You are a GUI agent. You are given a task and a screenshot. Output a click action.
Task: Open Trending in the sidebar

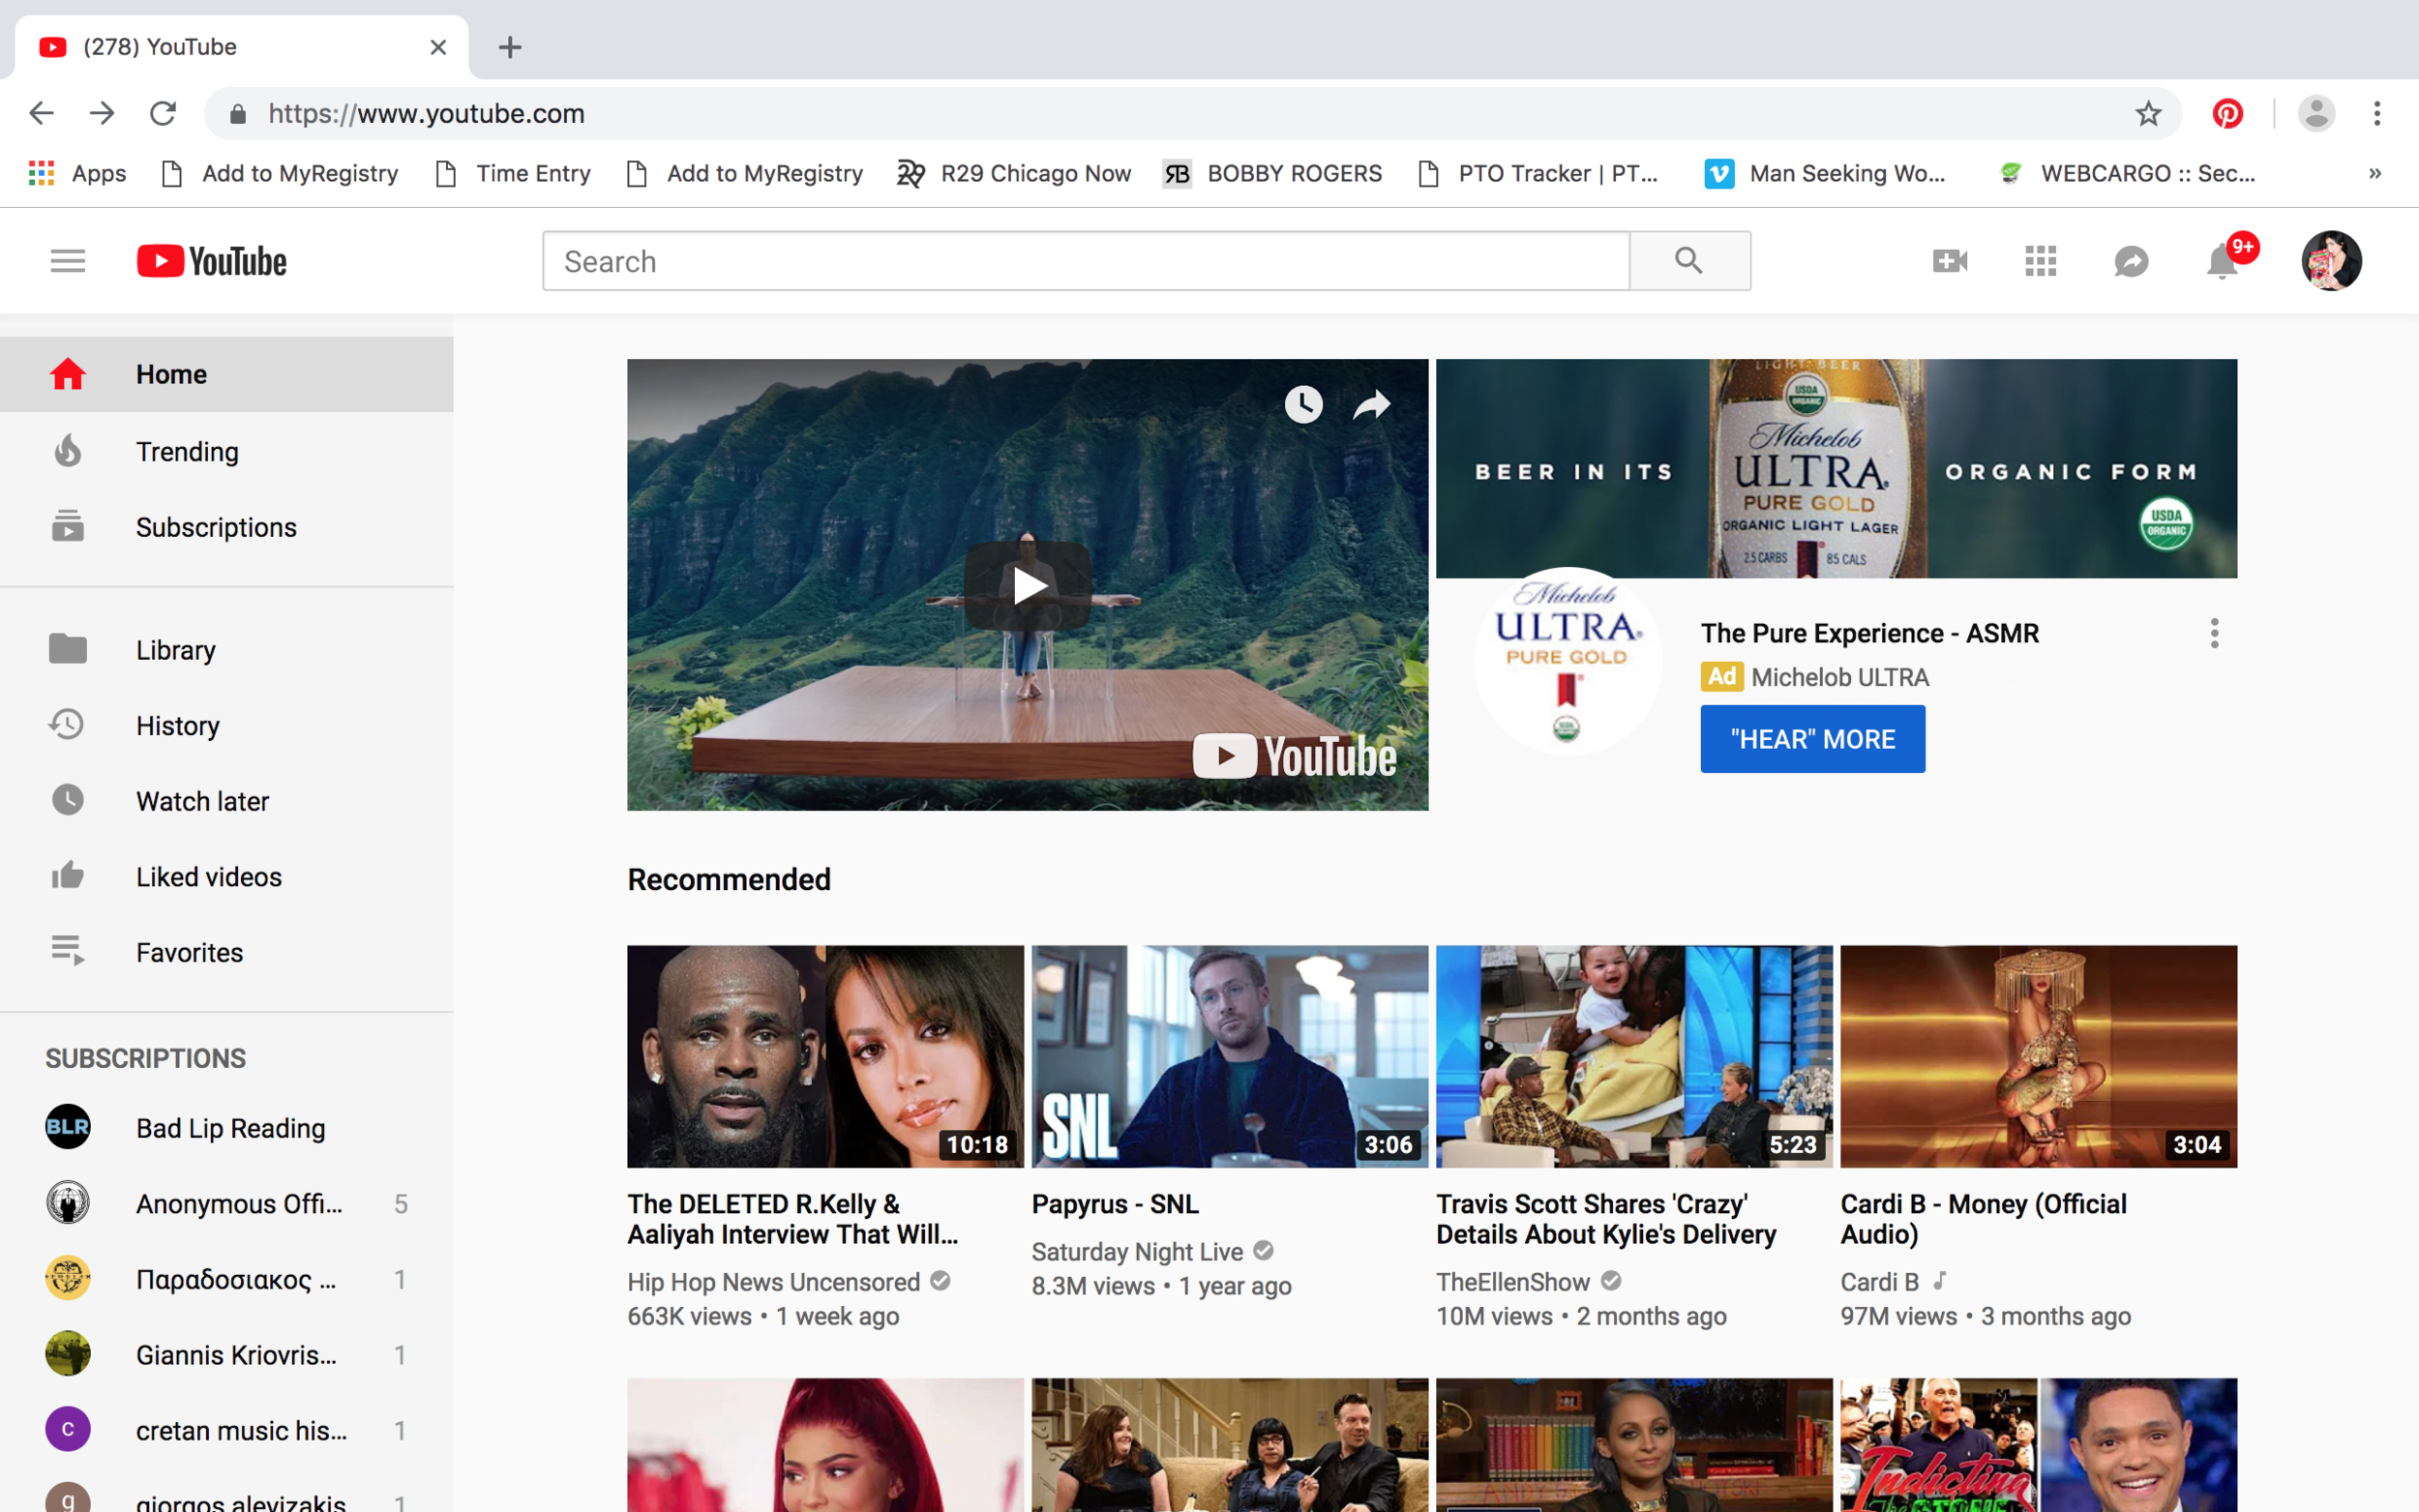pos(226,451)
